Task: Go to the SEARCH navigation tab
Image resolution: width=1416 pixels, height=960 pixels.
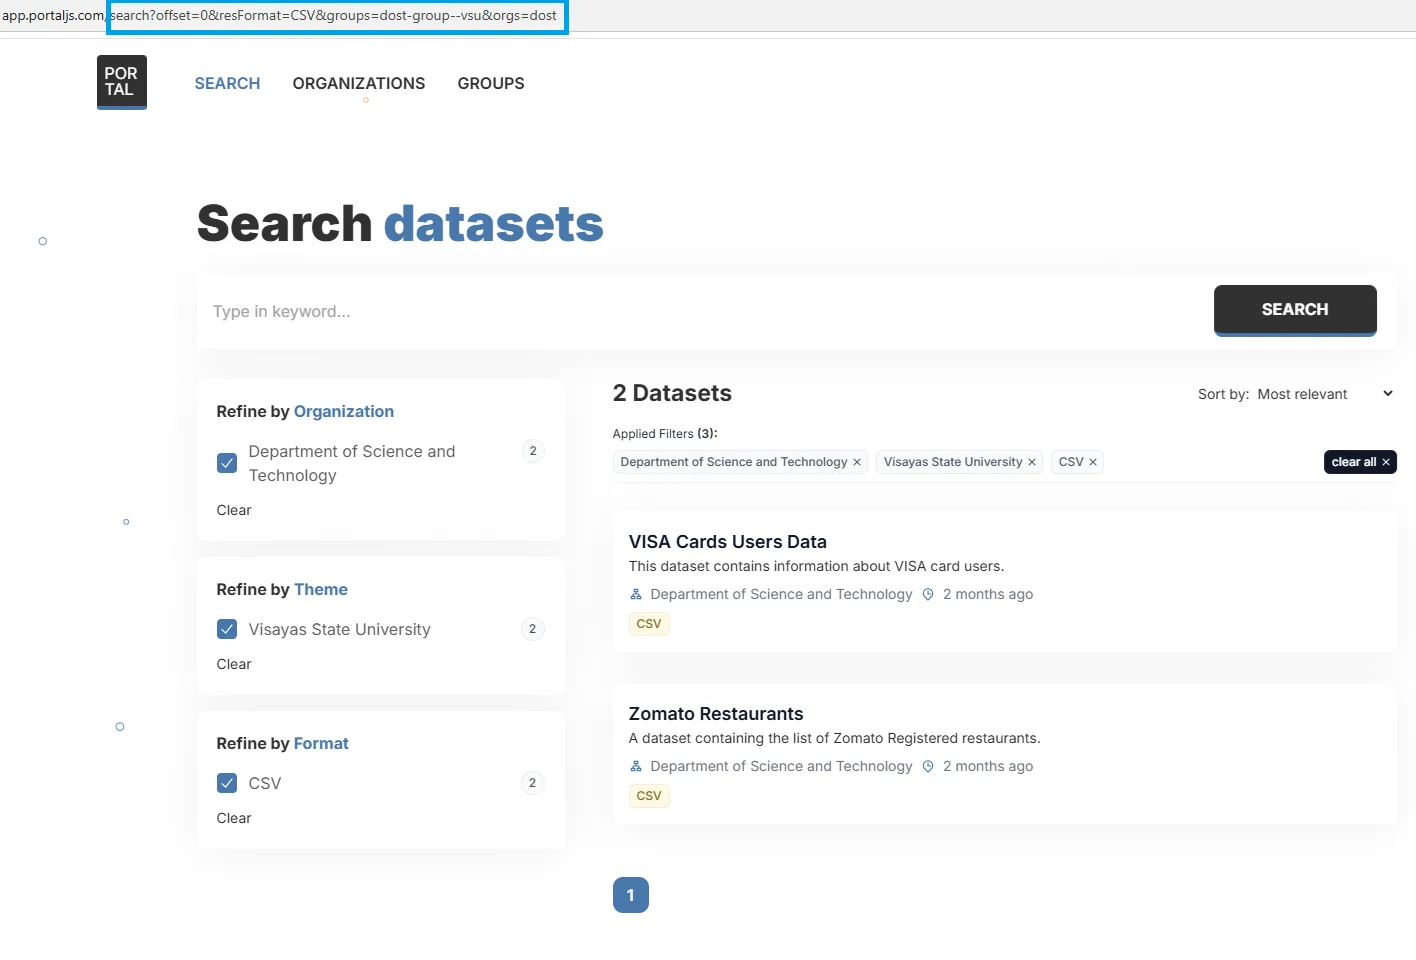Action: point(227,84)
